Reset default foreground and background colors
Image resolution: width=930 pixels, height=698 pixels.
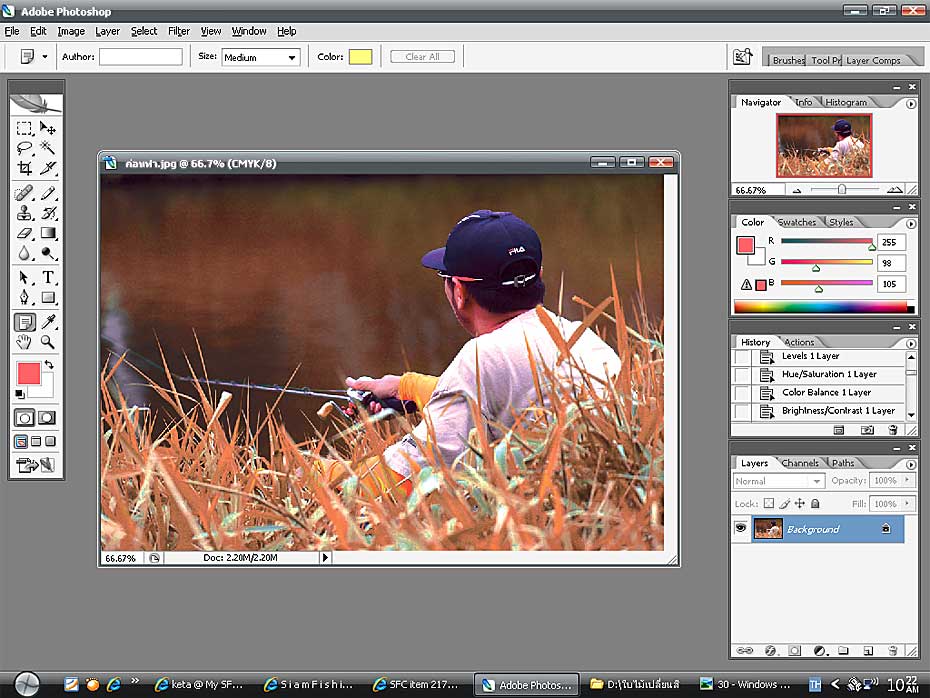pos(20,394)
